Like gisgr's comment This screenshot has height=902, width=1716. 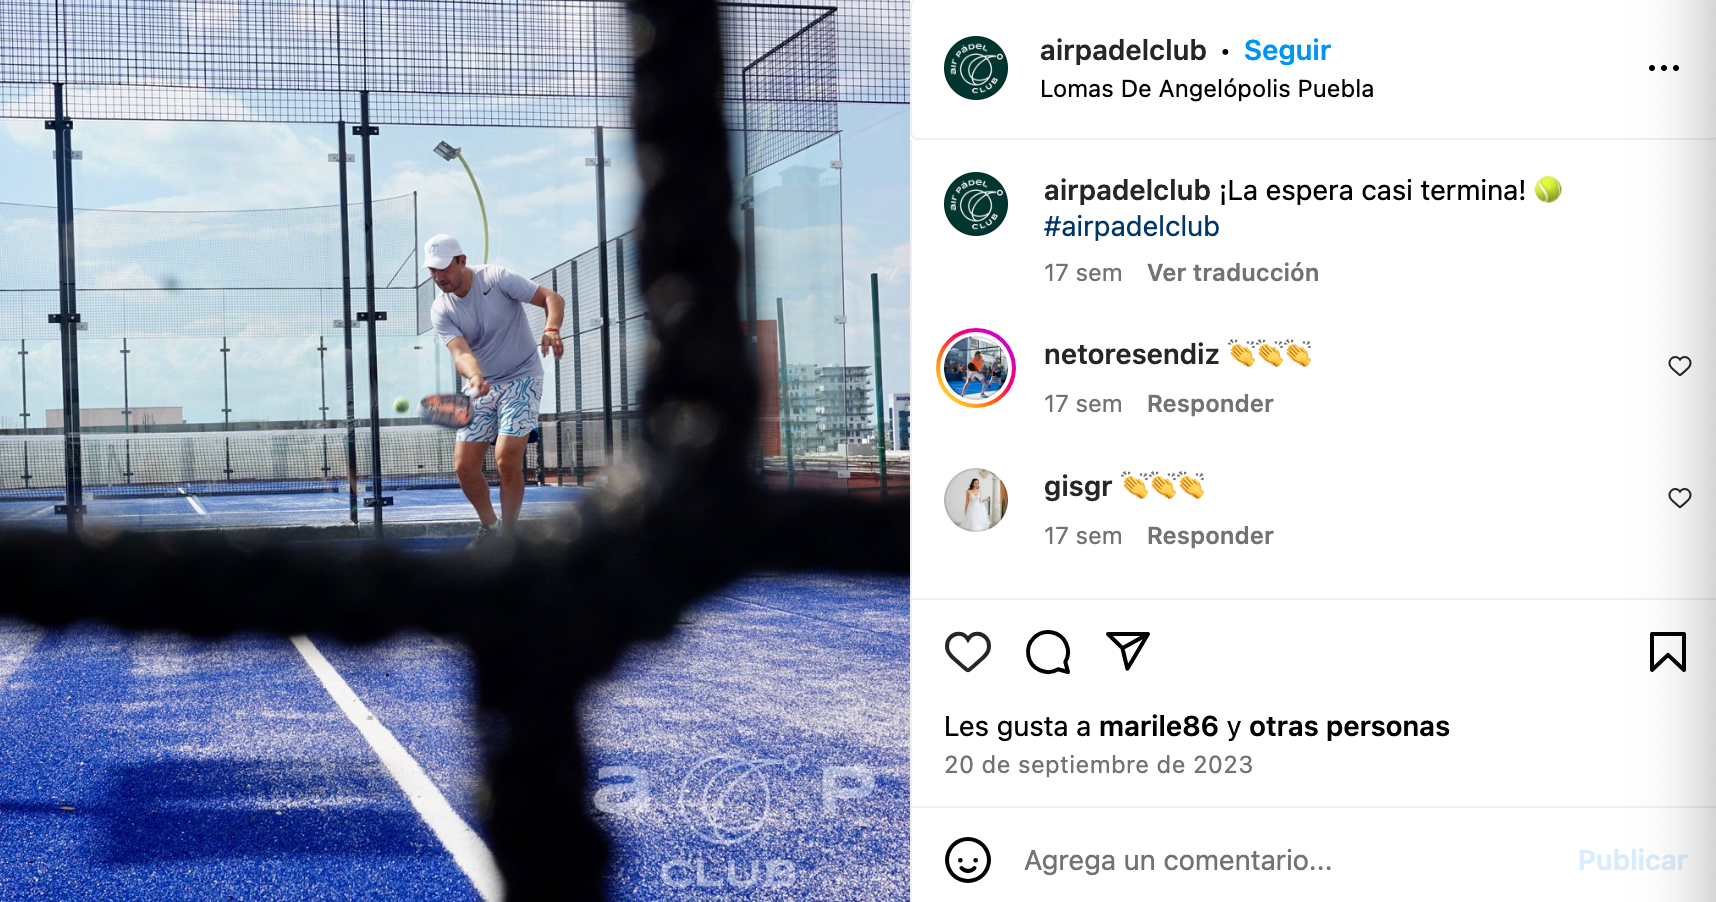tap(1680, 498)
